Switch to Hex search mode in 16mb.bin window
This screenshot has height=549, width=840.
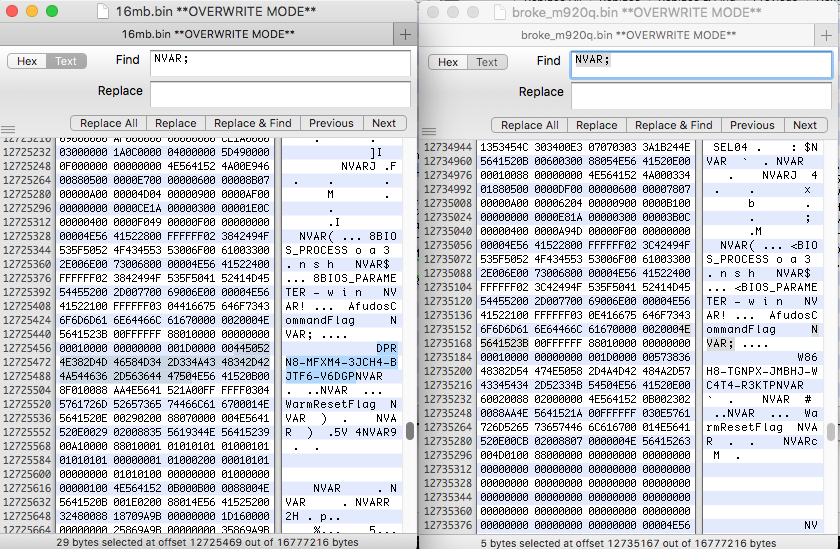(27, 61)
